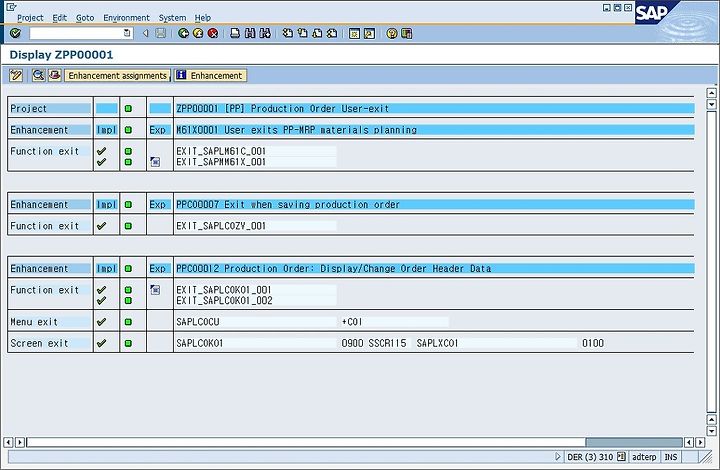Toggle the INS insert mode indicator
Screen dimensions: 720x470
670,457
